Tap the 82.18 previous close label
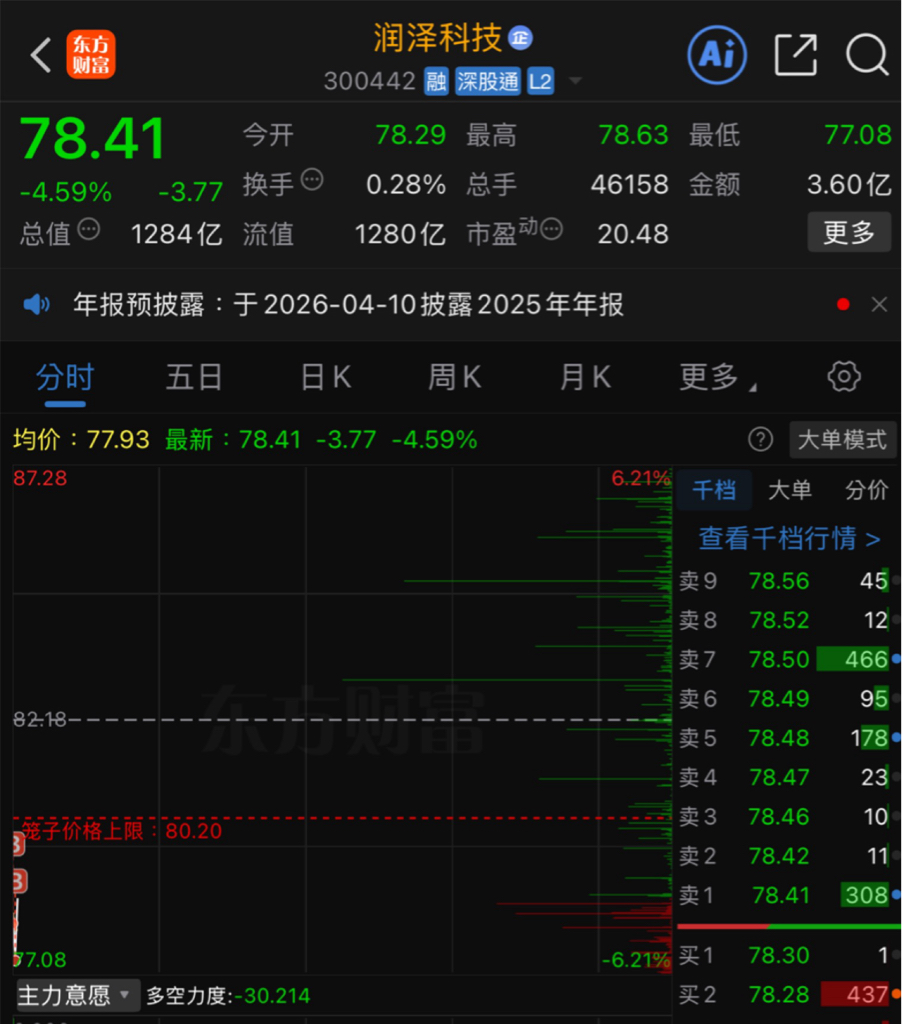902x1024 pixels. (40, 719)
